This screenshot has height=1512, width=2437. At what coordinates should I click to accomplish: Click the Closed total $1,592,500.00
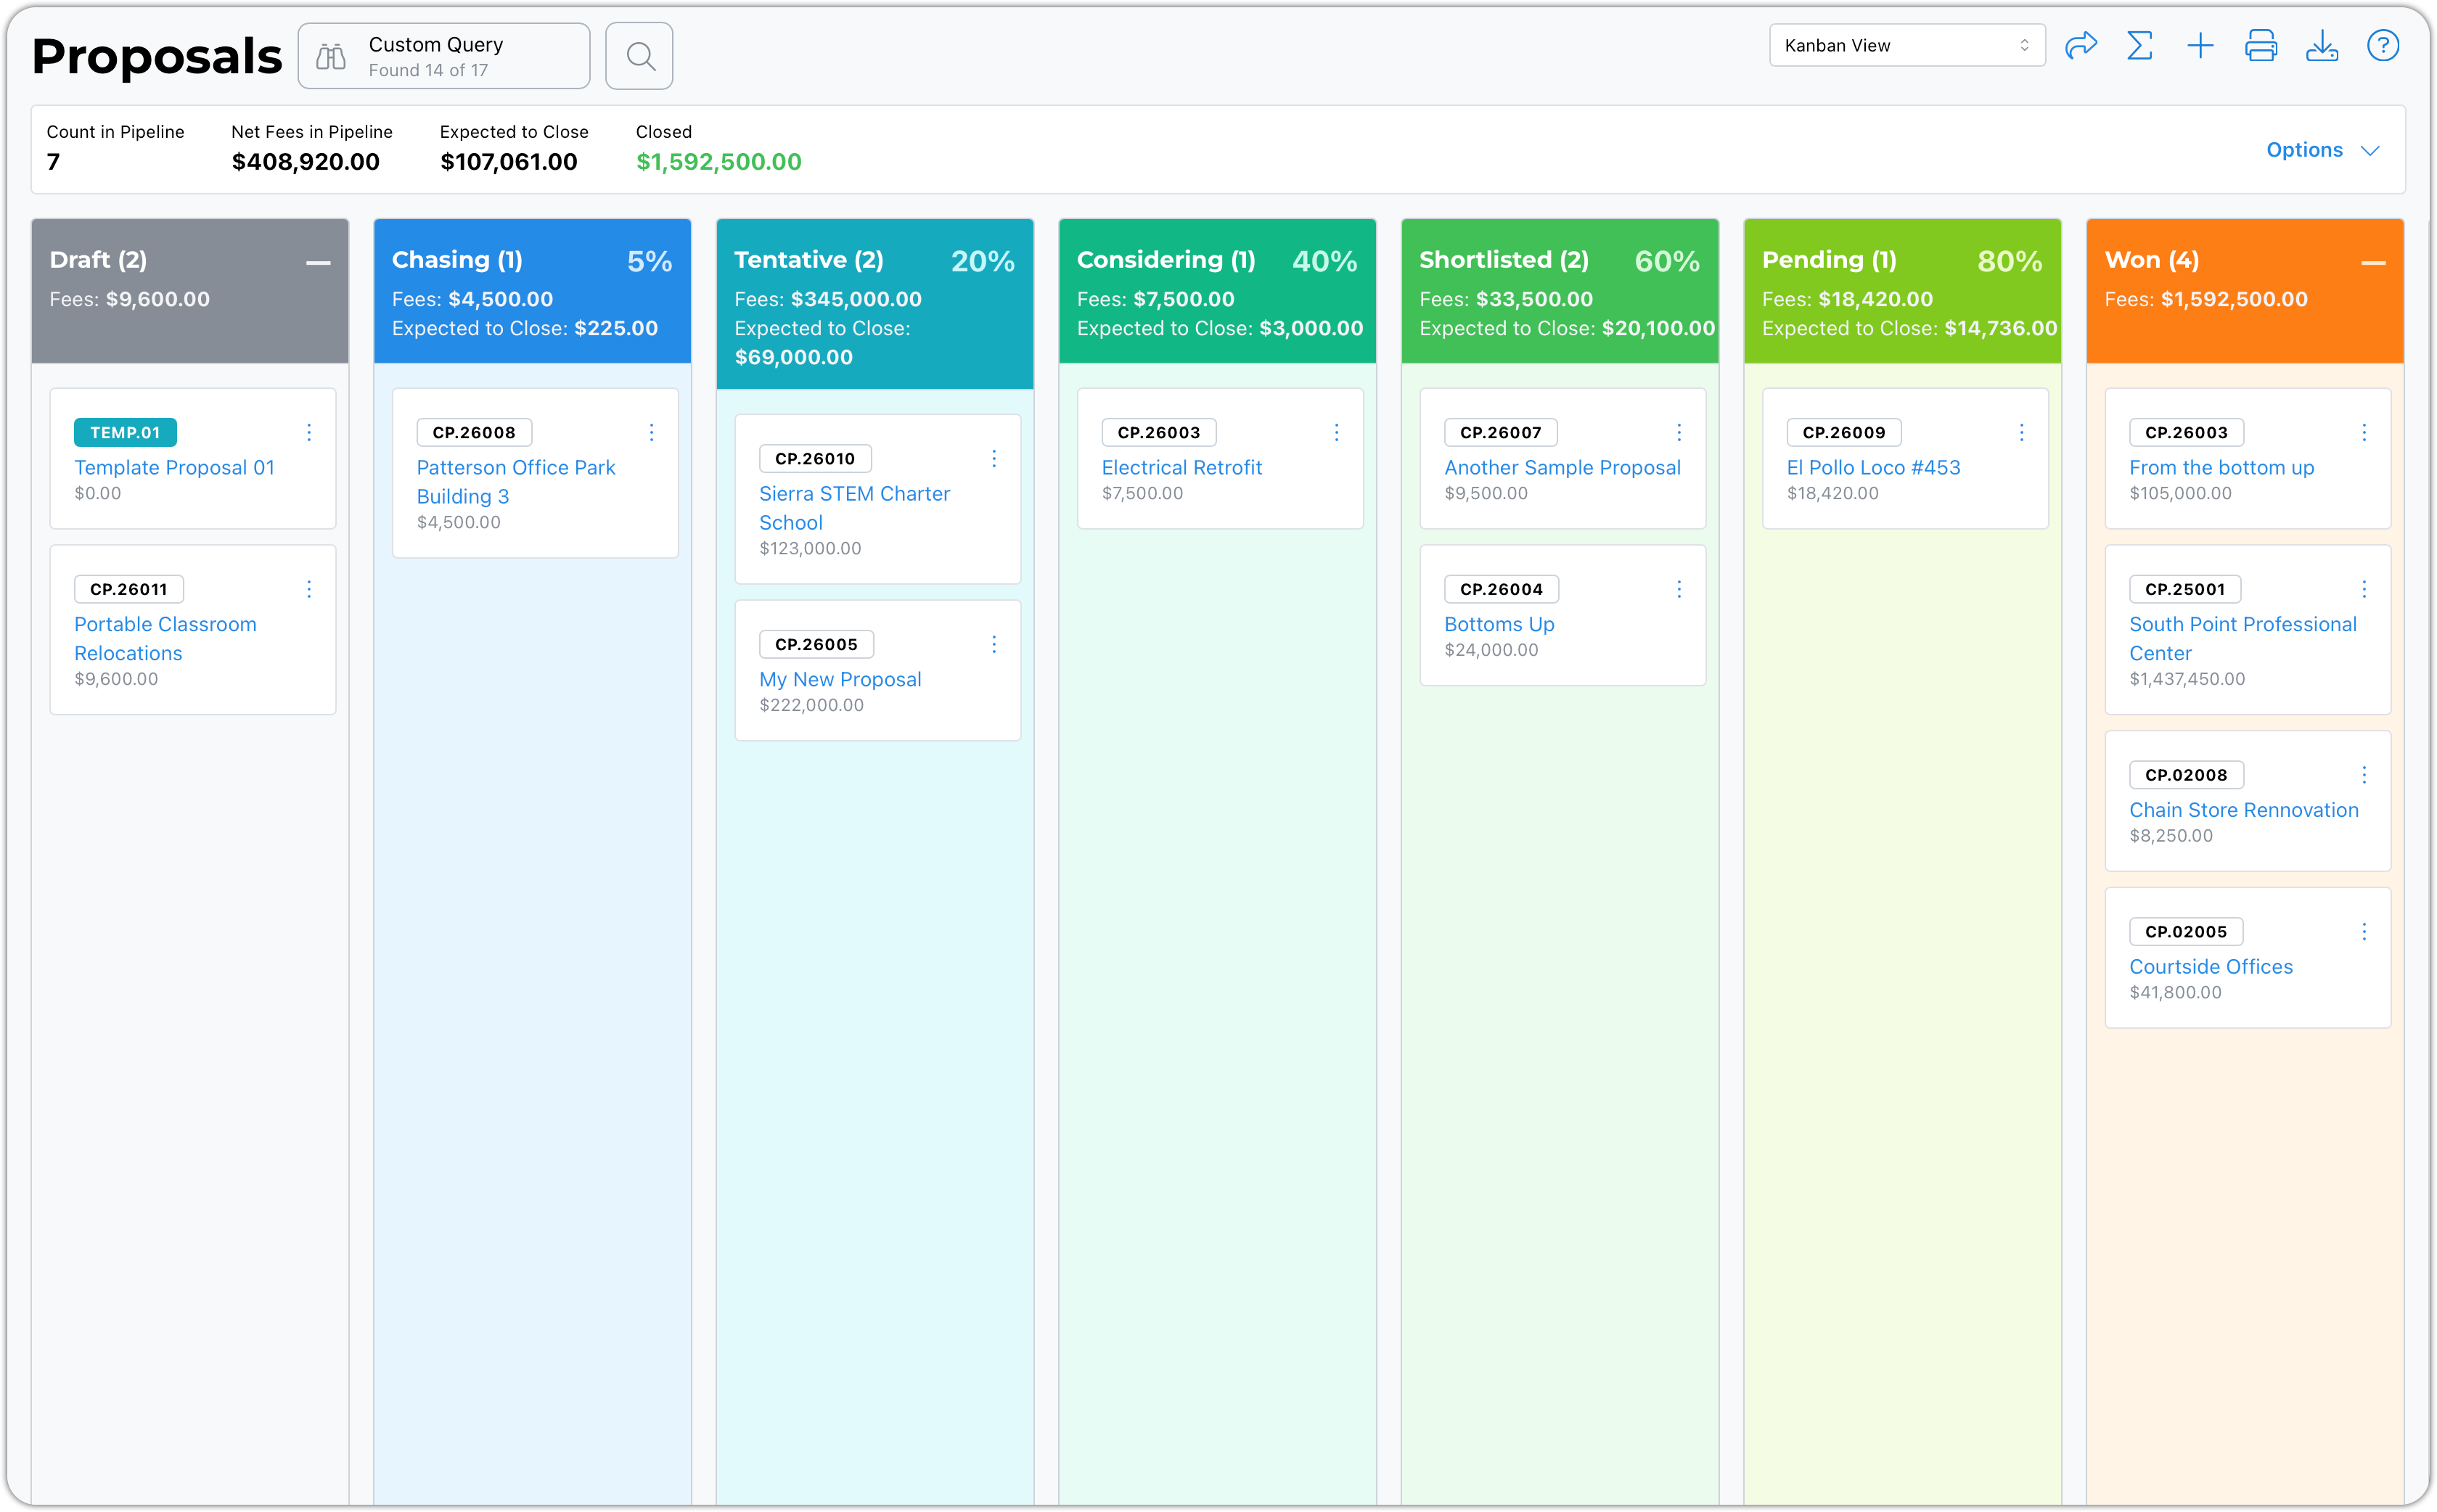click(718, 162)
